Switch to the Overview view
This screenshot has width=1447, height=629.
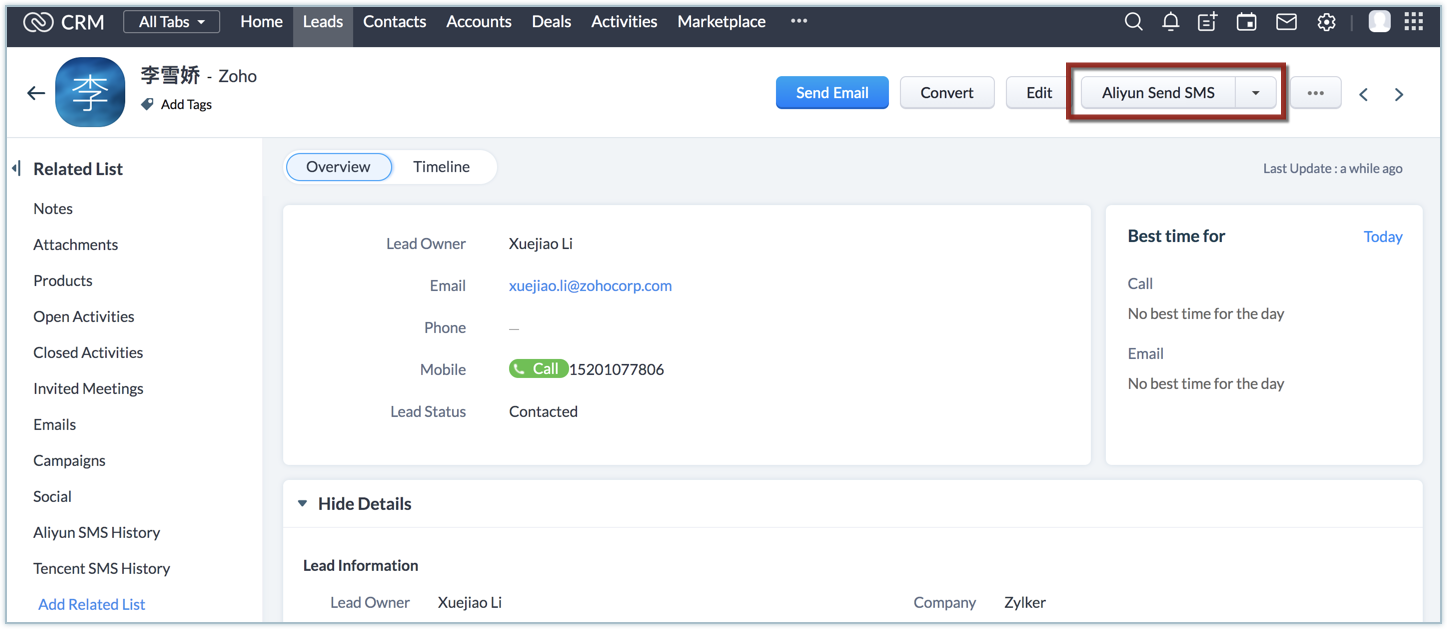(x=338, y=167)
